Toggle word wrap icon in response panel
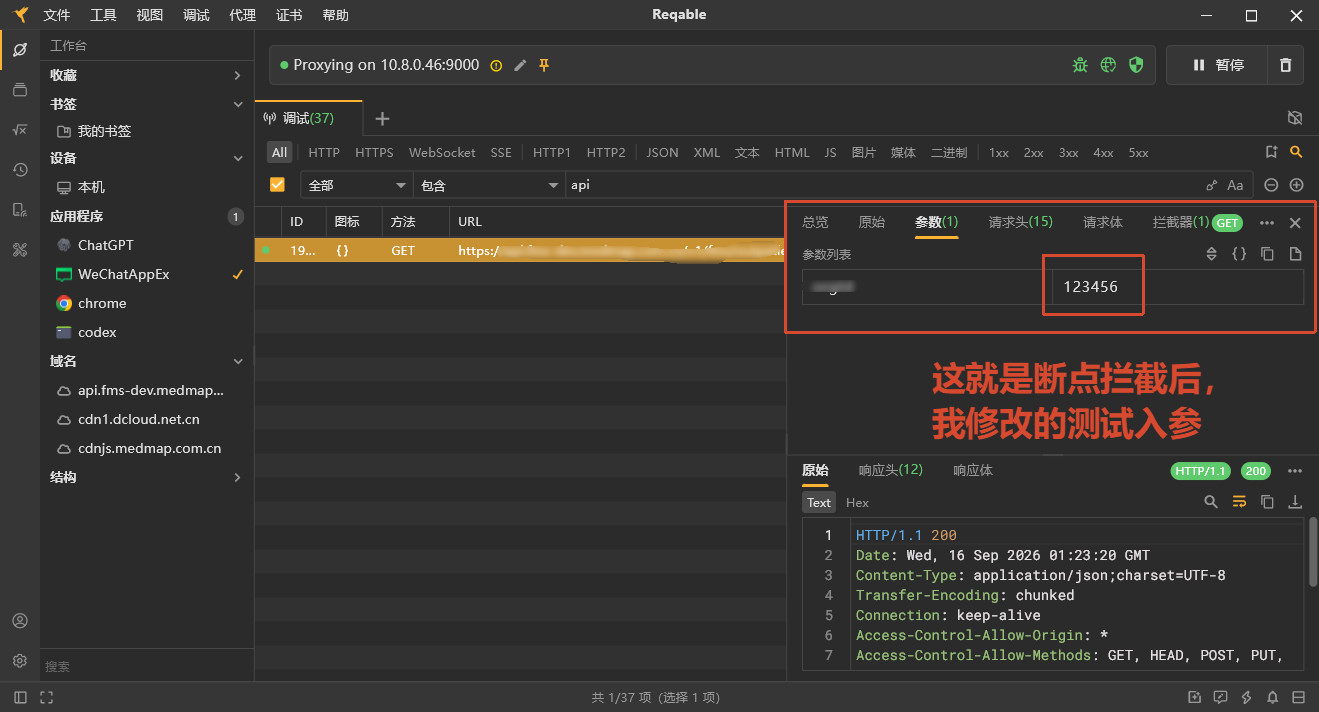 click(1239, 502)
